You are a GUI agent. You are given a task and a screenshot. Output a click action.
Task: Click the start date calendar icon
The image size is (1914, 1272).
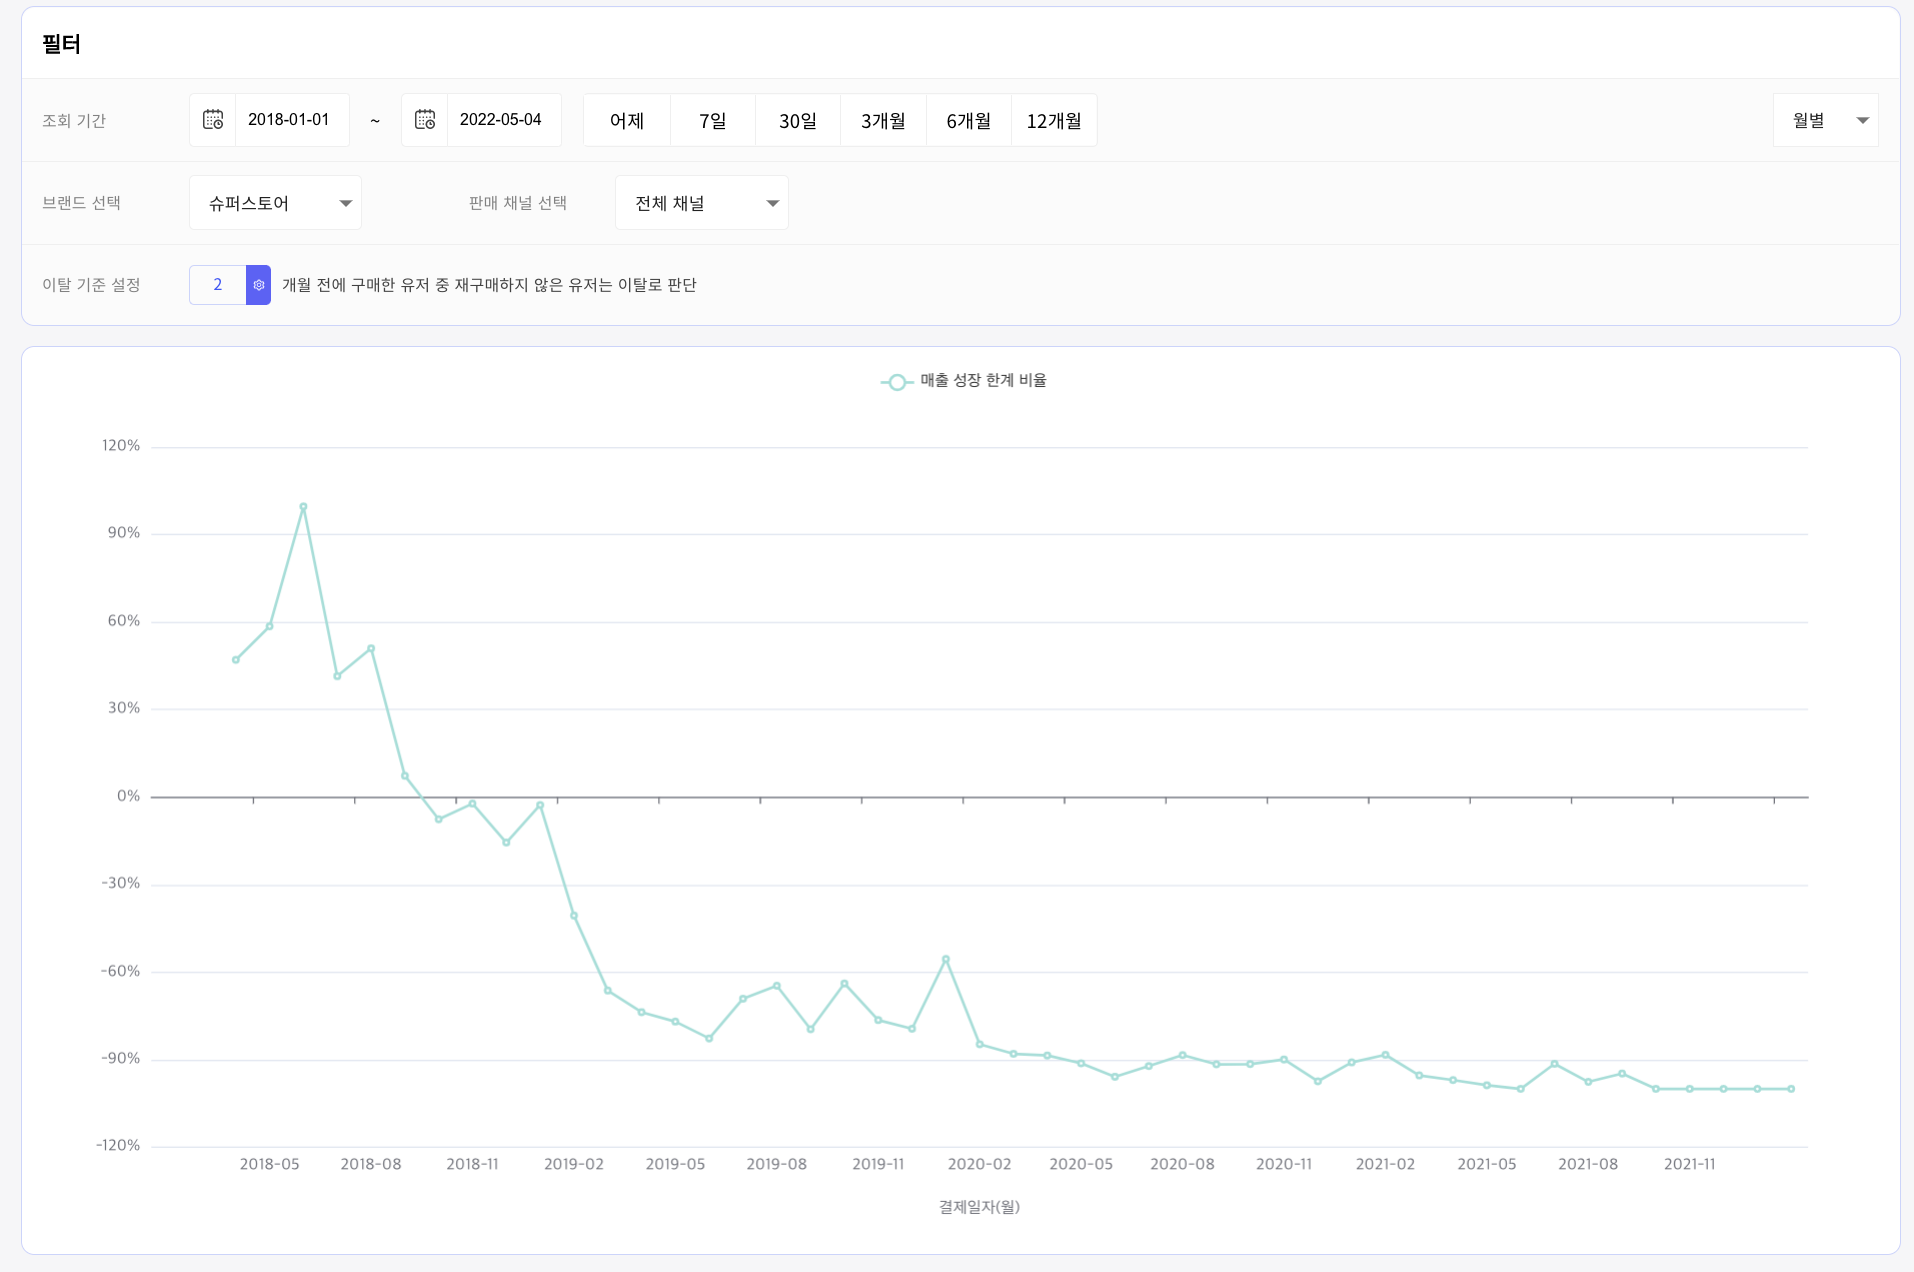coord(213,120)
